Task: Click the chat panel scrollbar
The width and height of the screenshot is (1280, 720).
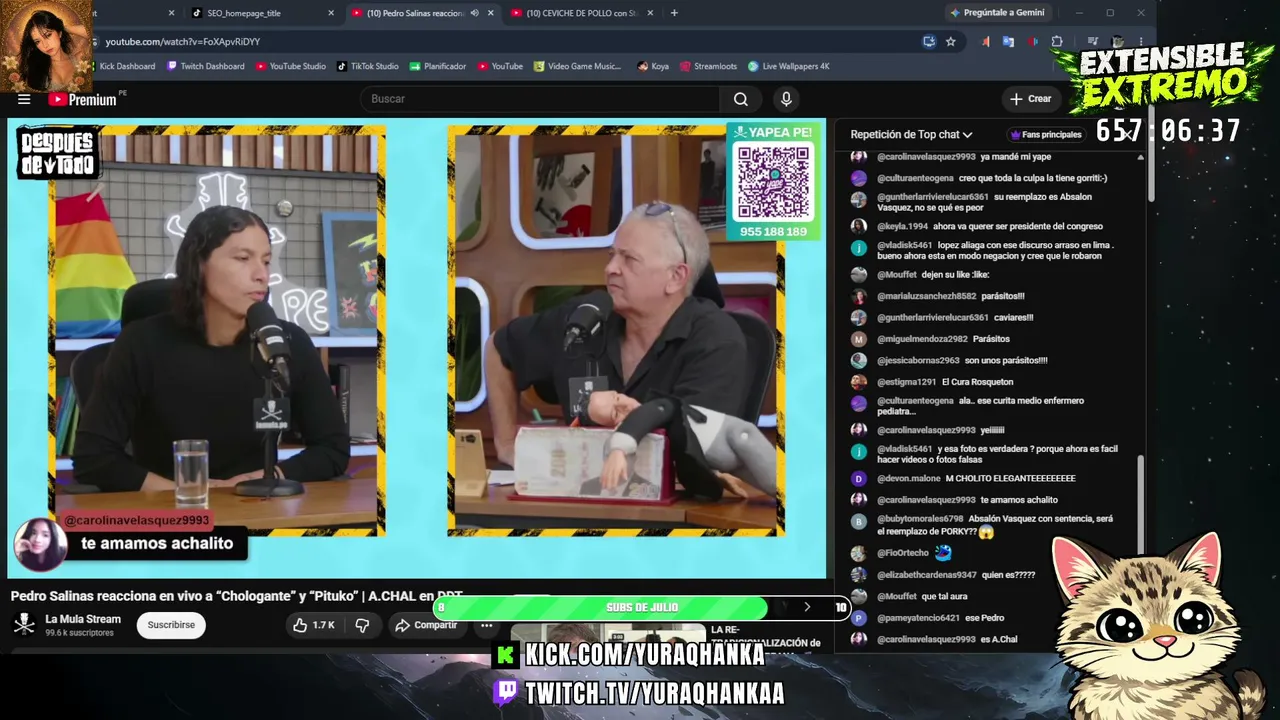Action: (x=1141, y=505)
